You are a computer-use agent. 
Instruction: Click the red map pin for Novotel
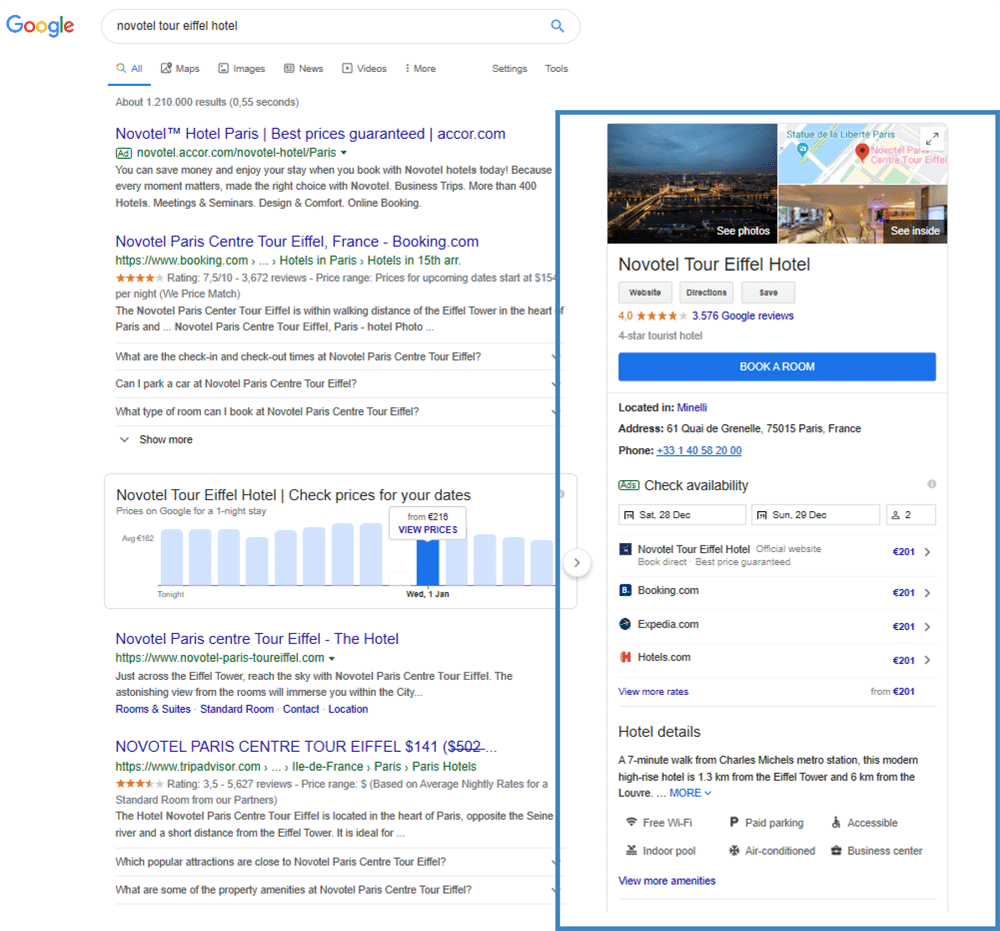pos(862,152)
